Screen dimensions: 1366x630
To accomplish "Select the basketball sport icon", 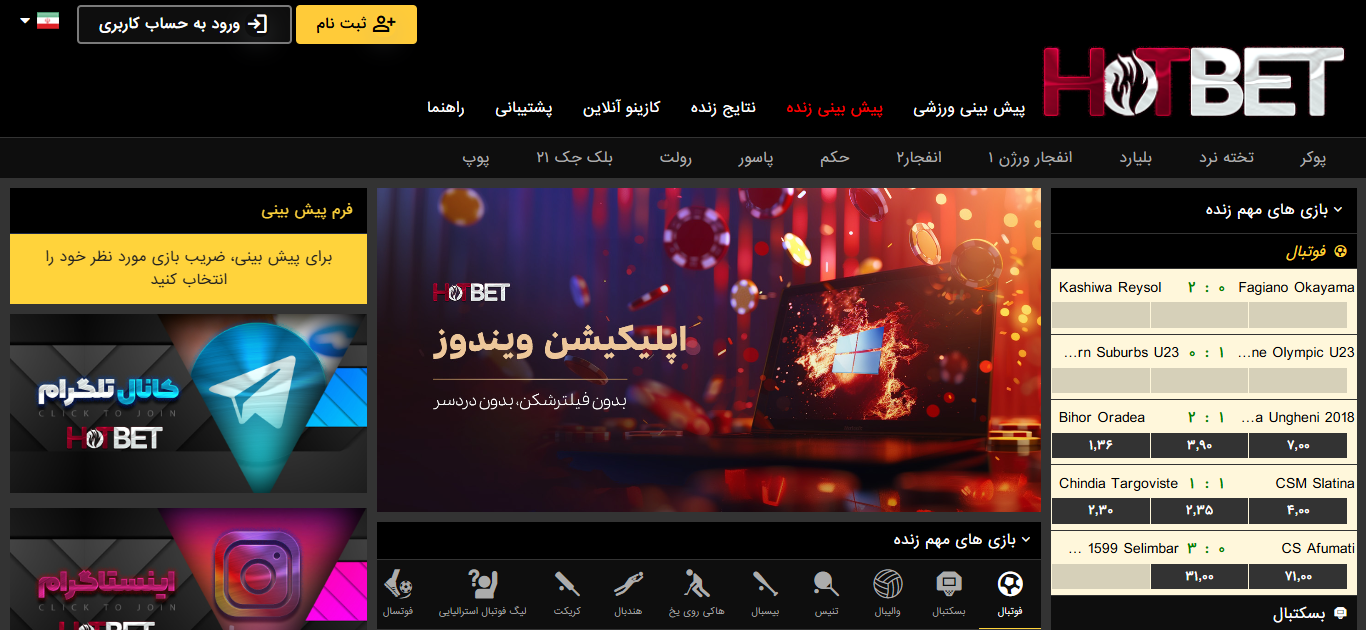I will (949, 583).
